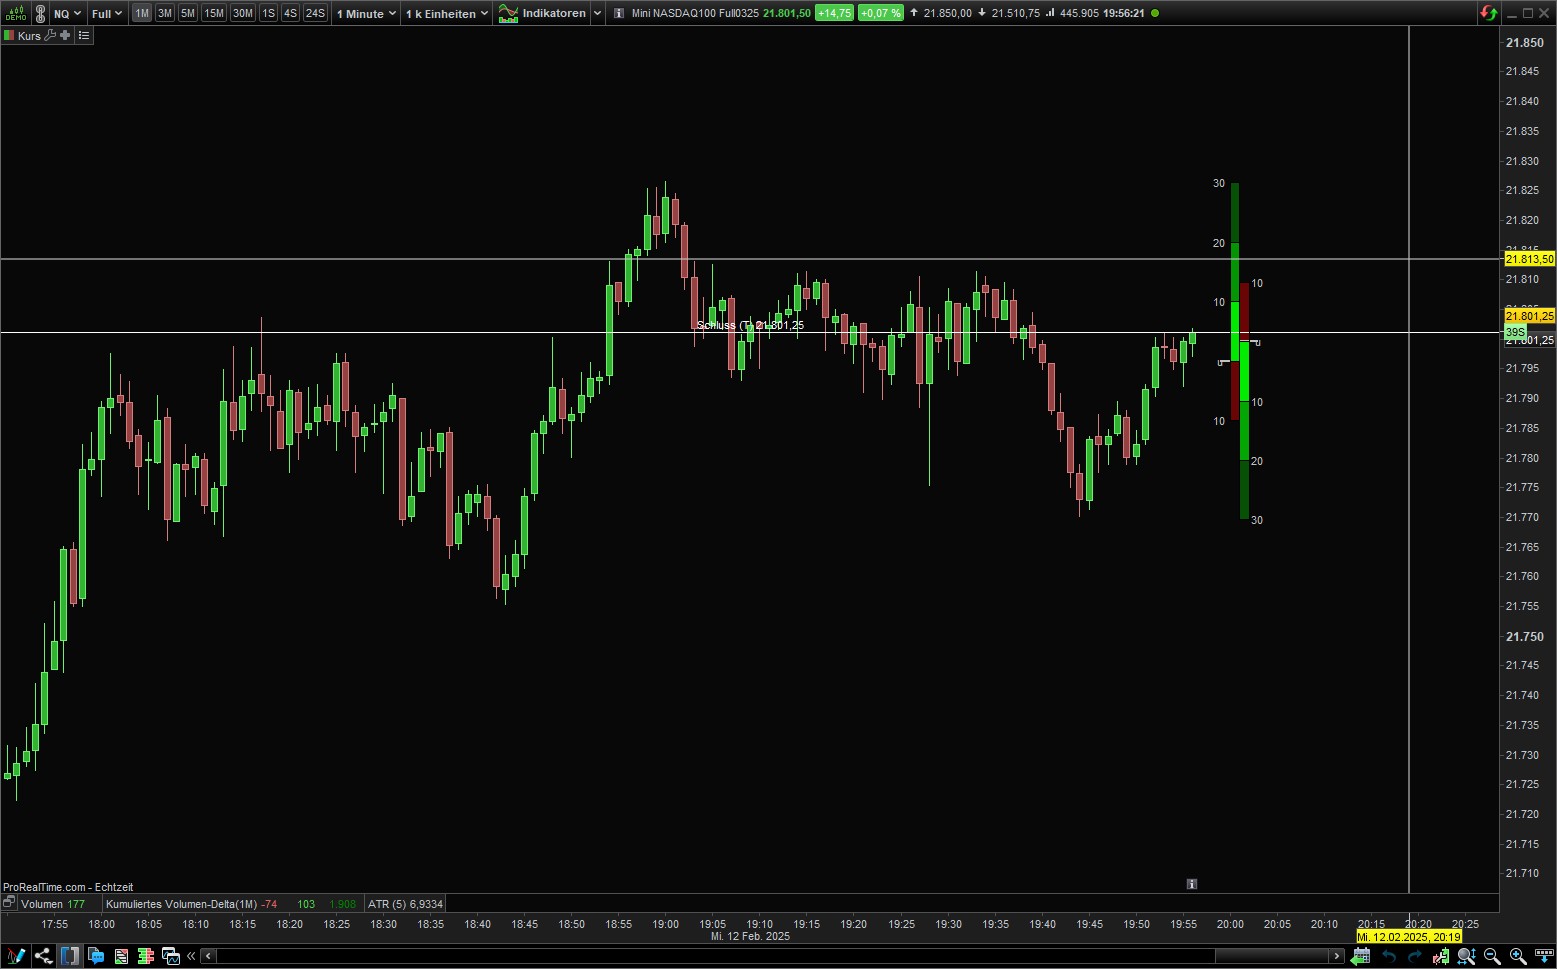Toggle the 1M timeframe button
1557x969 pixels.
tap(142, 13)
